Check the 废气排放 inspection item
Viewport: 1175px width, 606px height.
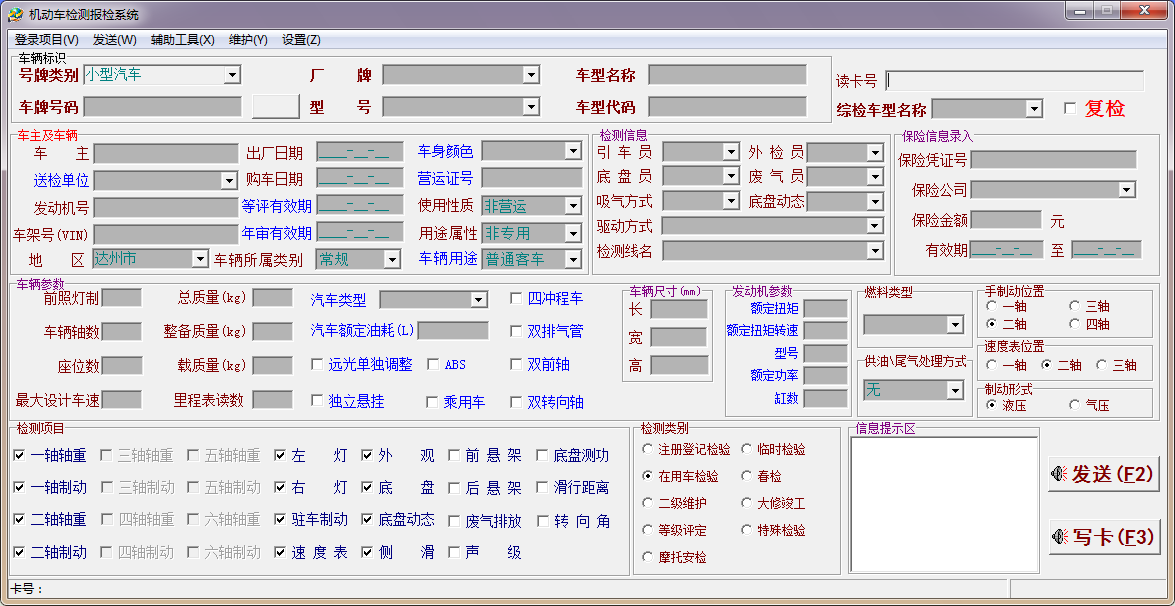454,521
